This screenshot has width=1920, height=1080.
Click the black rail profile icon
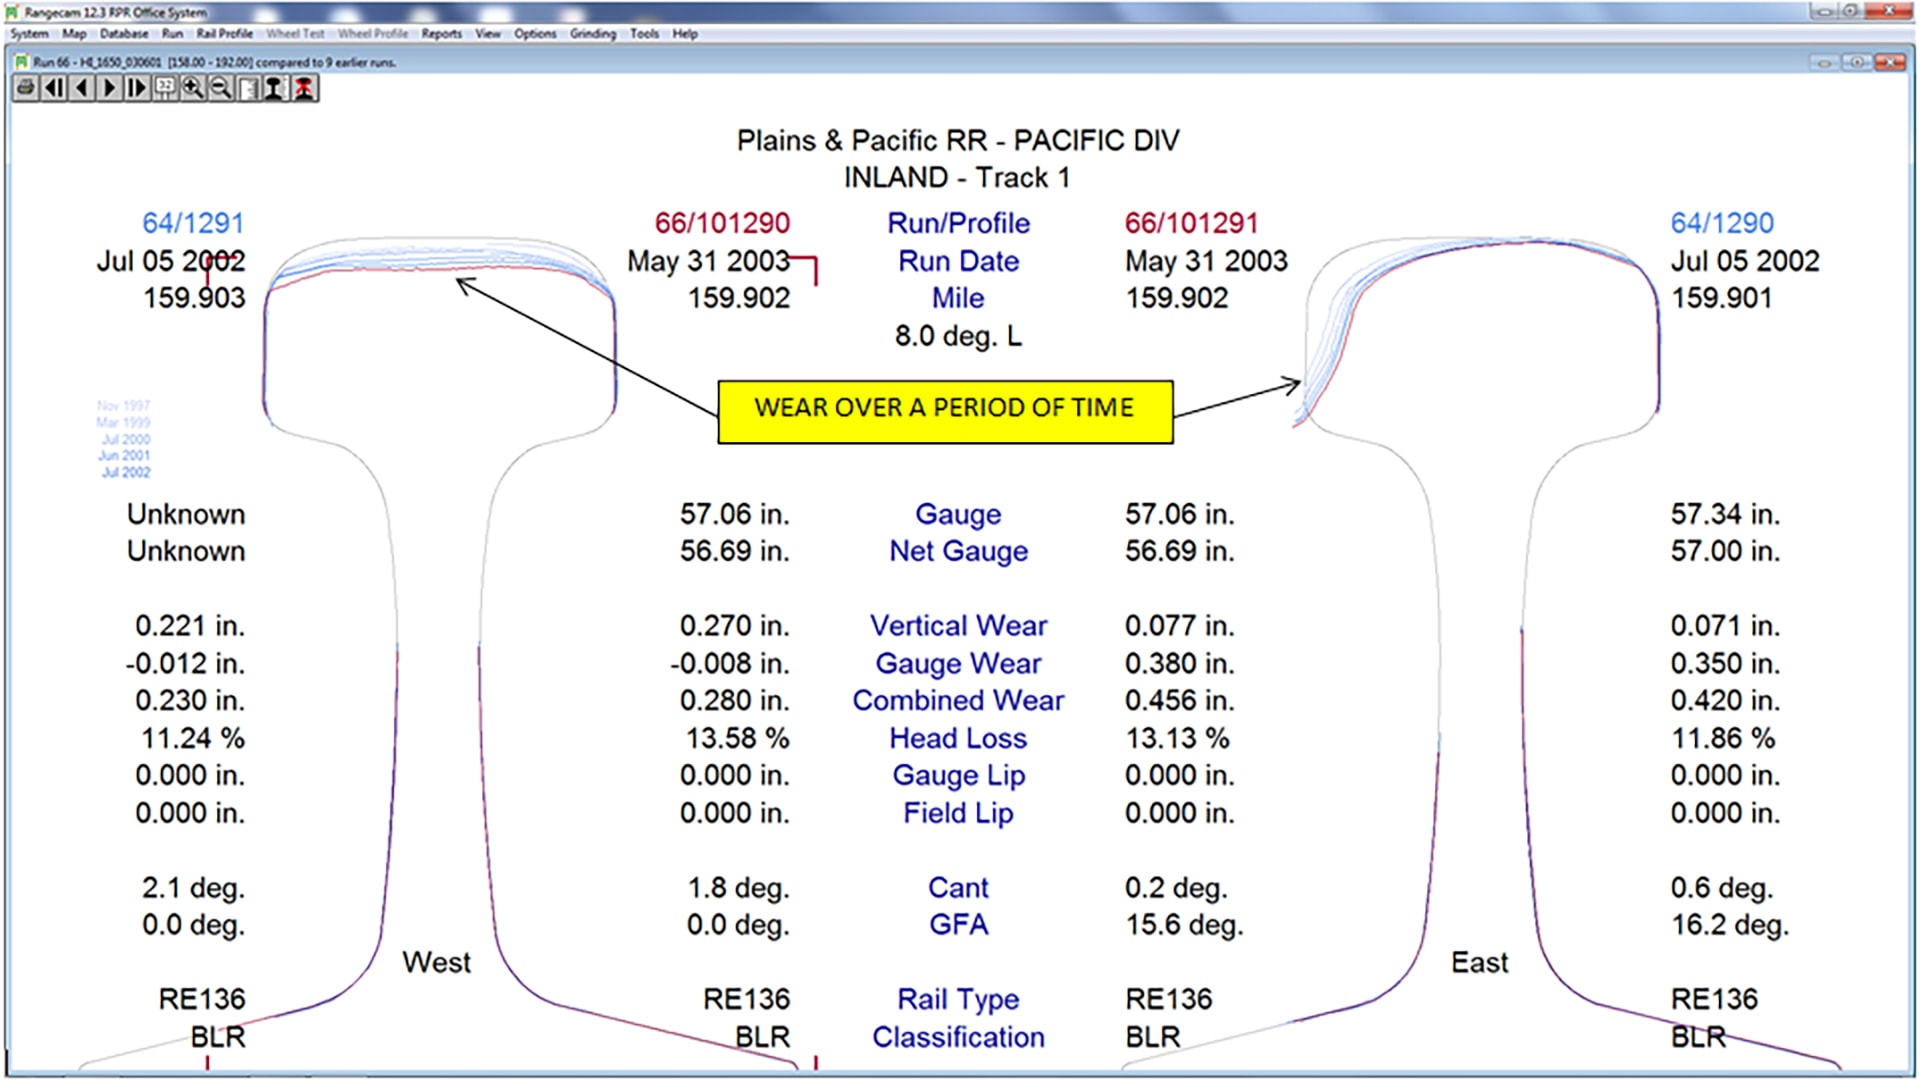pyautogui.click(x=275, y=89)
